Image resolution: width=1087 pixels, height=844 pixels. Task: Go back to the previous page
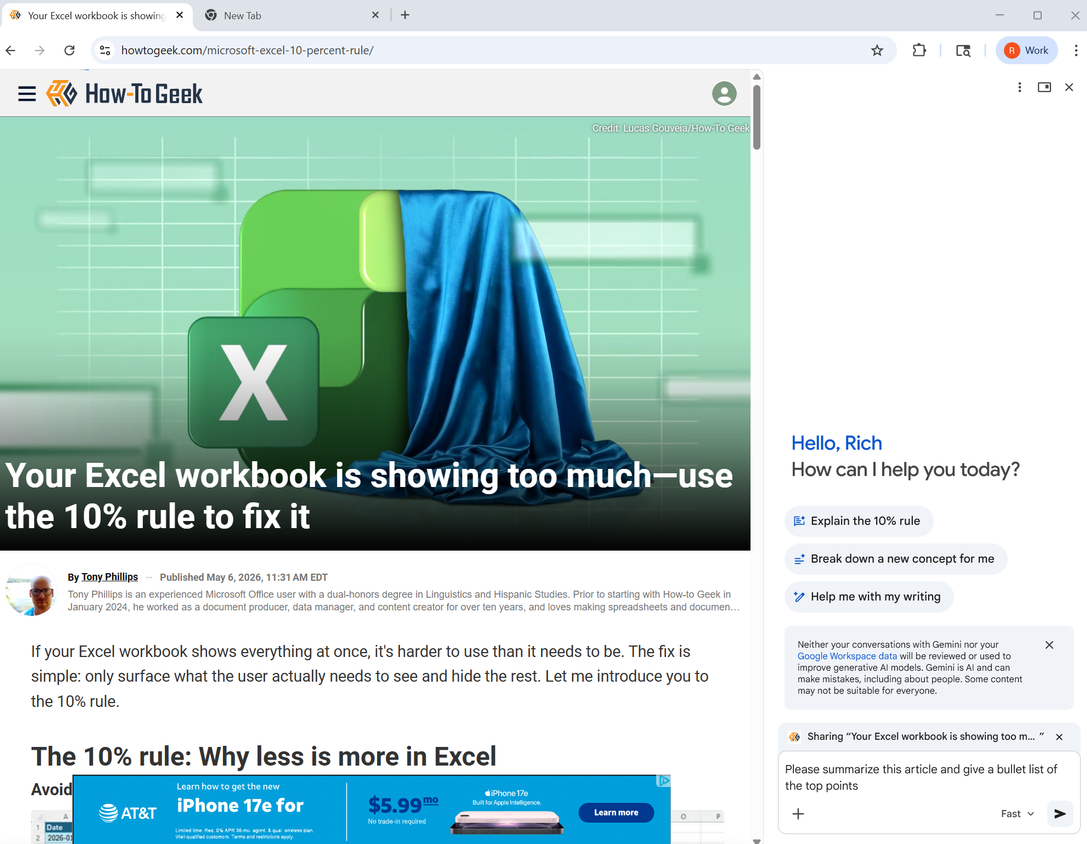pos(10,50)
